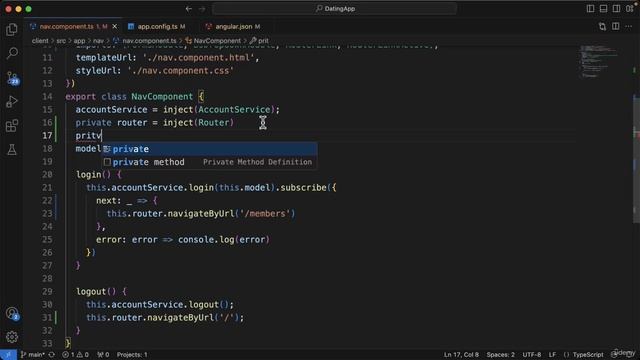Click the NavComponent class name in code
The image size is (640, 360).
click(162, 97)
